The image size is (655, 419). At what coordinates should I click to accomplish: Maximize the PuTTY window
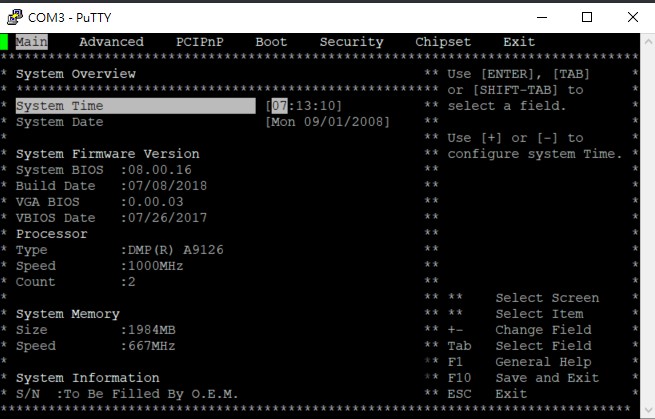587,17
